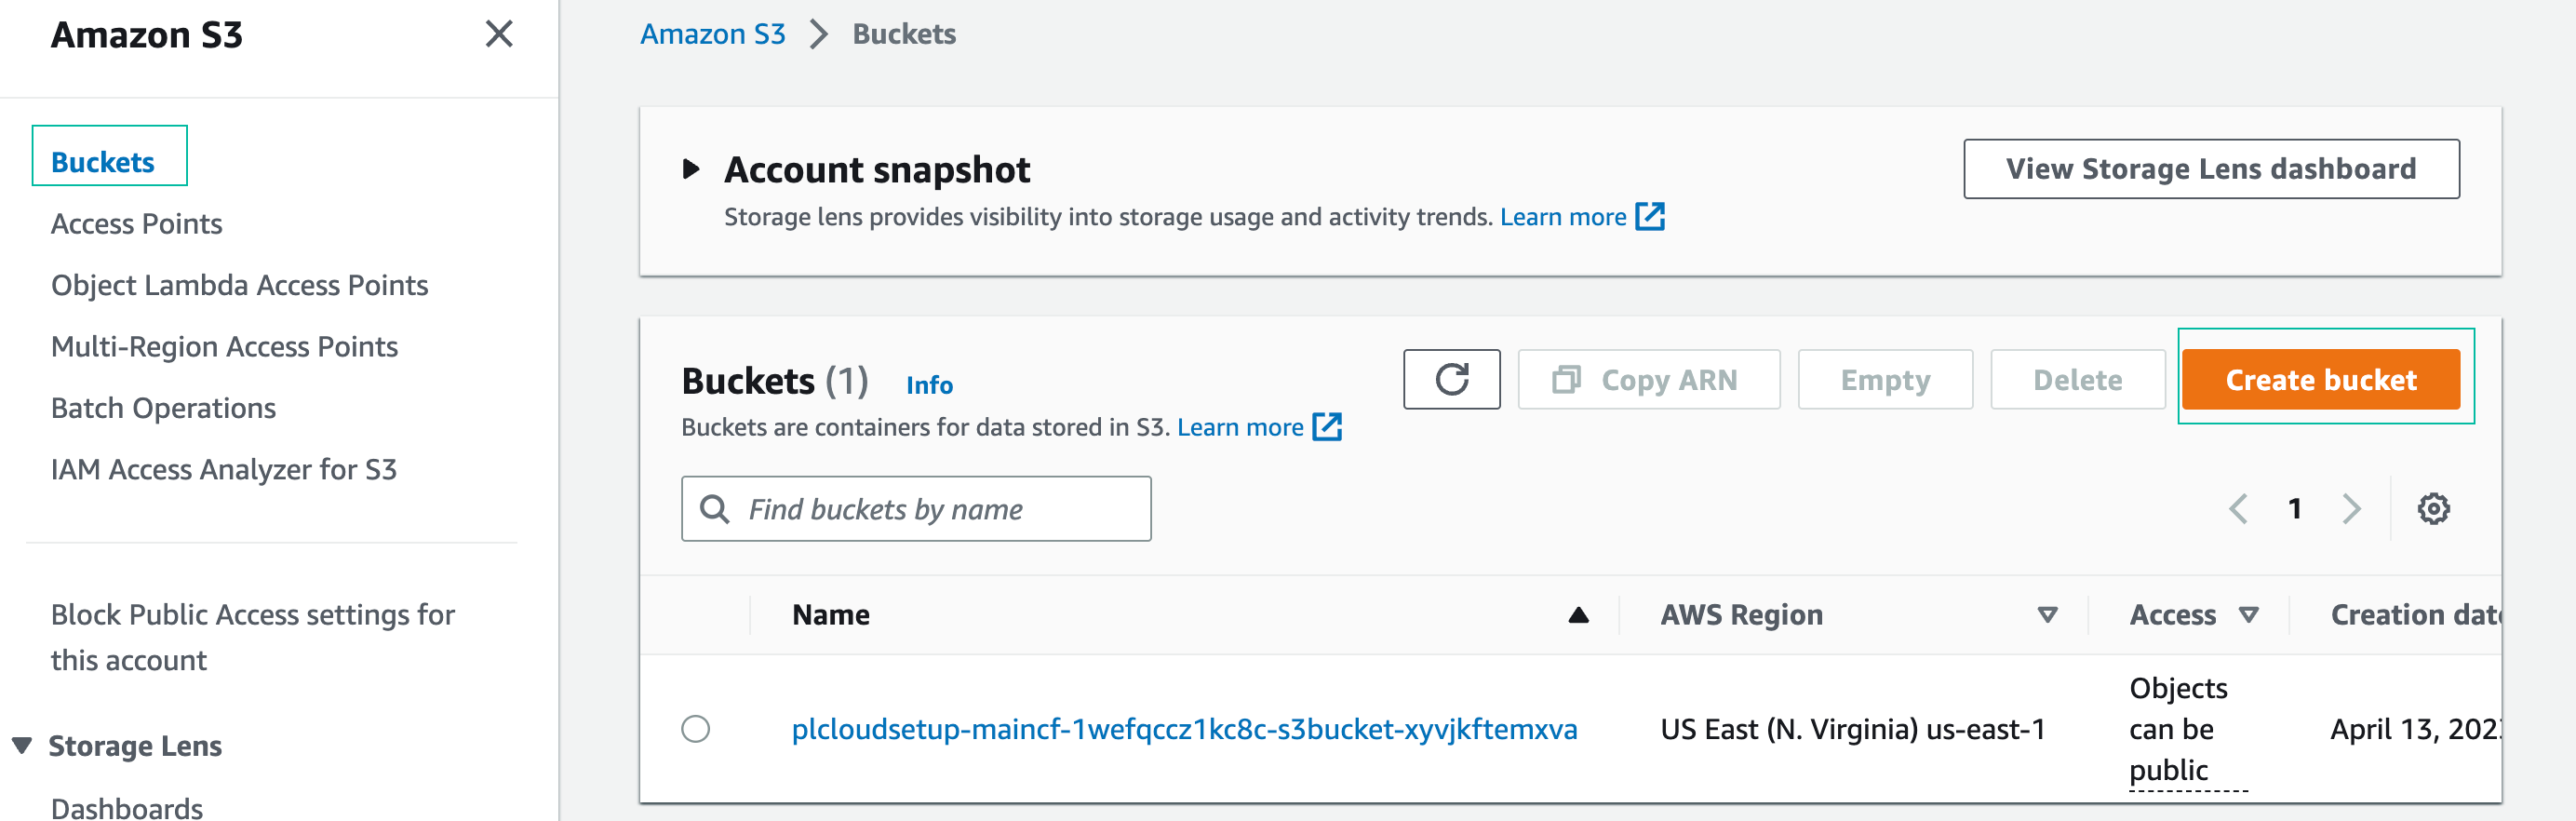This screenshot has height=821, width=2576.
Task: Go to the previous page arrow
Action: point(2238,509)
